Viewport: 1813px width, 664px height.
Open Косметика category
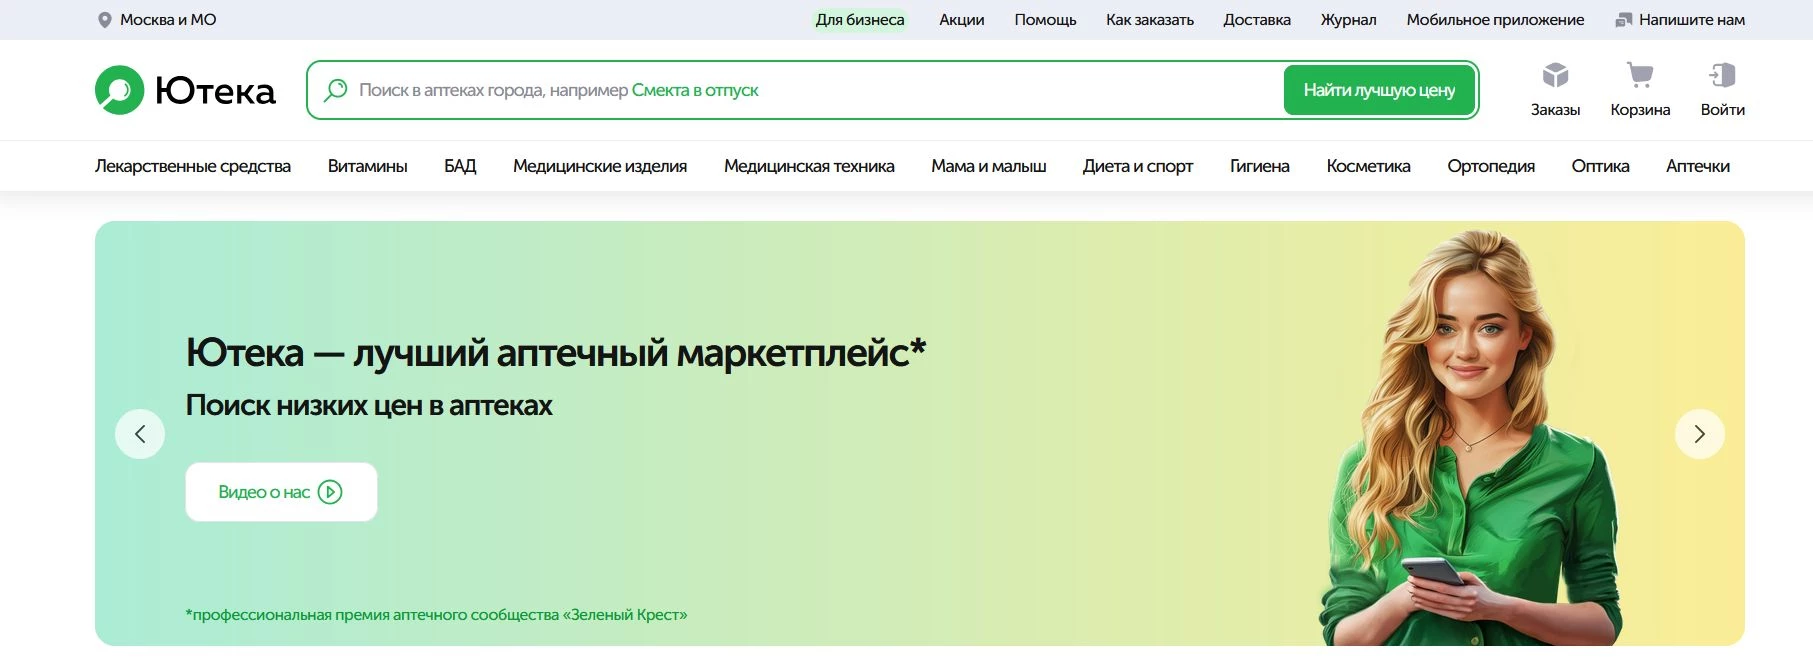pyautogui.click(x=1368, y=166)
